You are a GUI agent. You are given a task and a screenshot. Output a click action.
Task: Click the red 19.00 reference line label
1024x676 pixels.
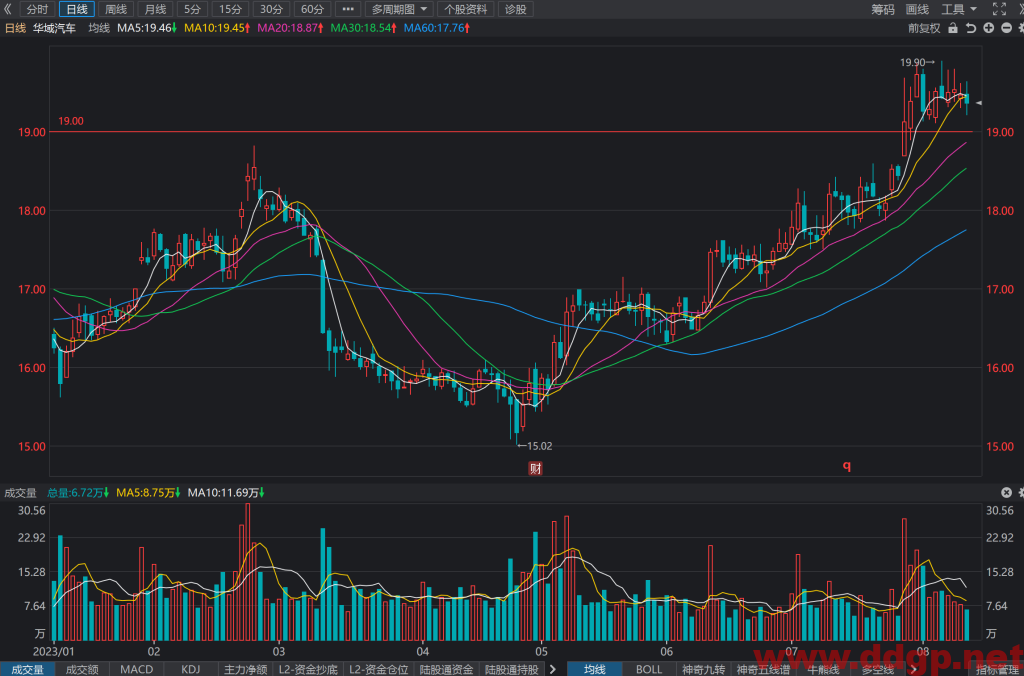[x=71, y=121]
